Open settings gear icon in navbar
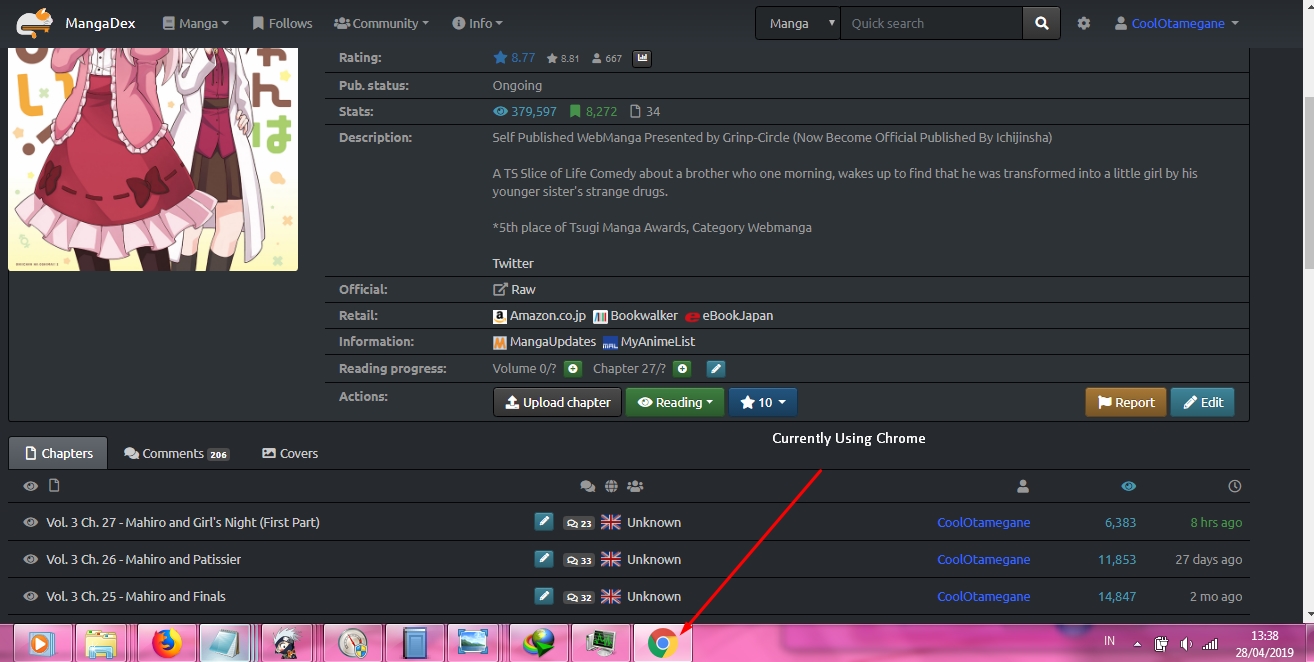Image resolution: width=1314 pixels, height=662 pixels. click(x=1084, y=23)
